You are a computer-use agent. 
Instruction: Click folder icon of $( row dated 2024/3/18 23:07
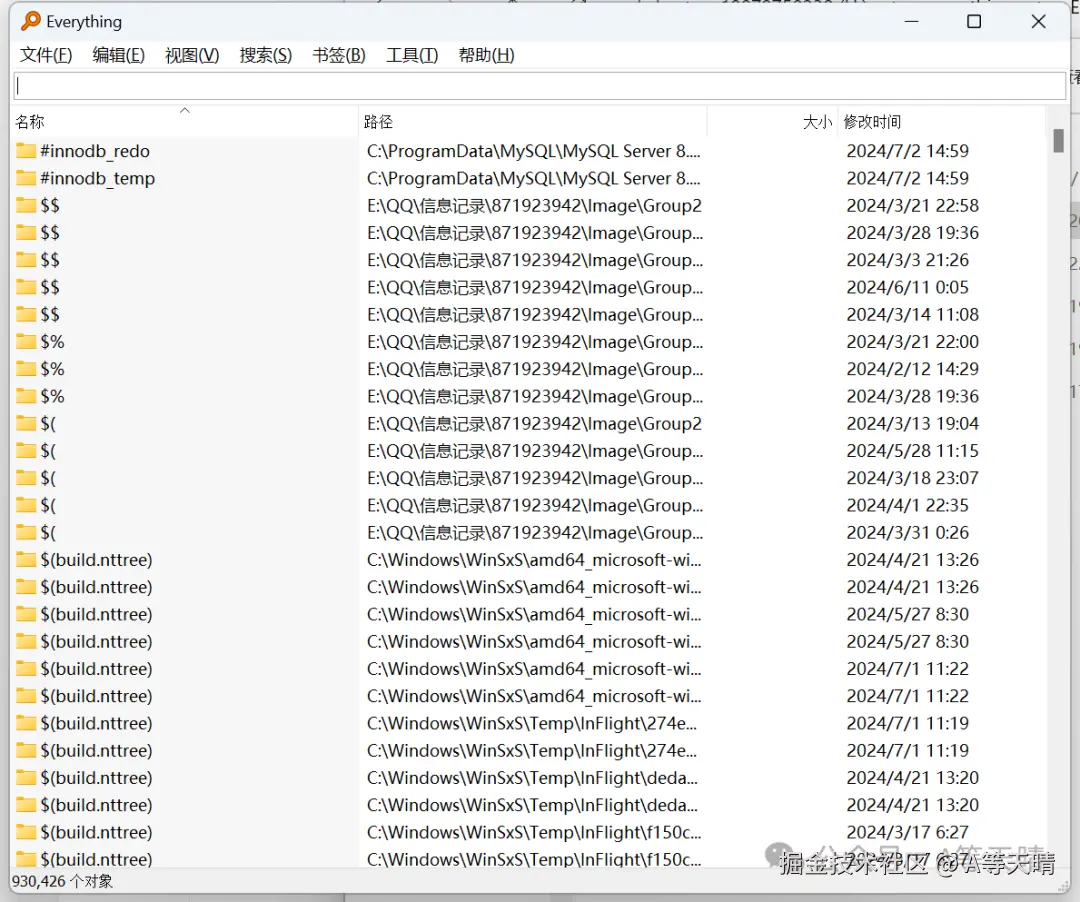click(26, 478)
